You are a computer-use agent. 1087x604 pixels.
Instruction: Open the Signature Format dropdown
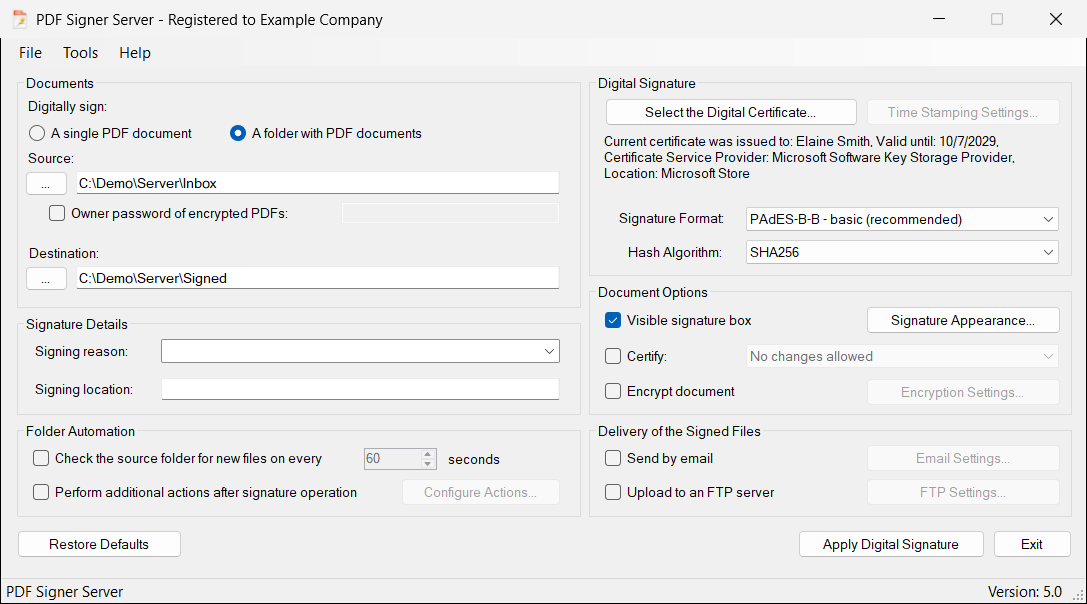click(x=902, y=219)
